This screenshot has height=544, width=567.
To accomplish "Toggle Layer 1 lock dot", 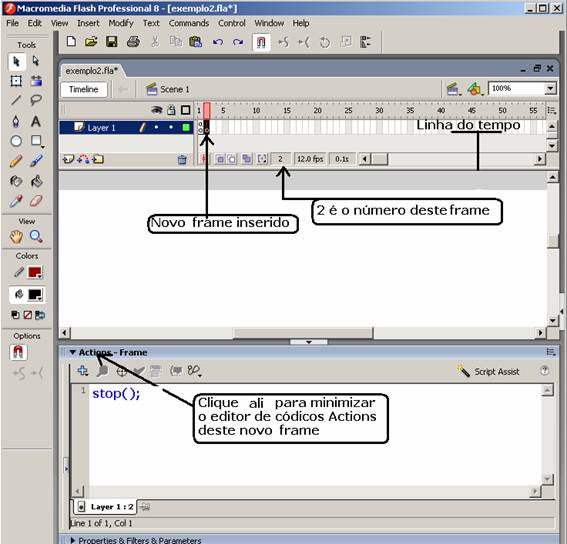I will pos(171,127).
